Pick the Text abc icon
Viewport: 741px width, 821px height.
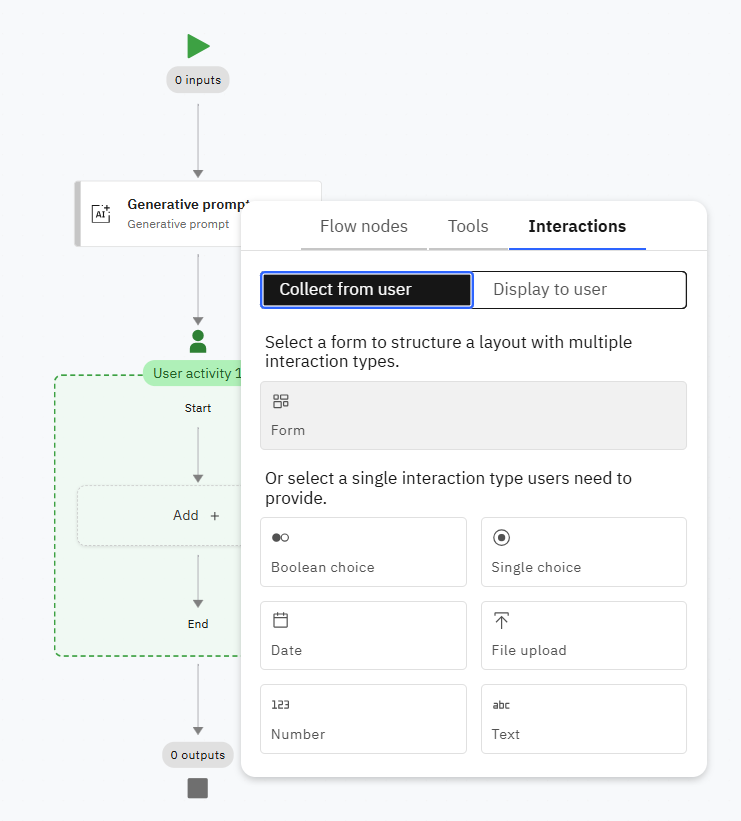pyautogui.click(x=501, y=705)
